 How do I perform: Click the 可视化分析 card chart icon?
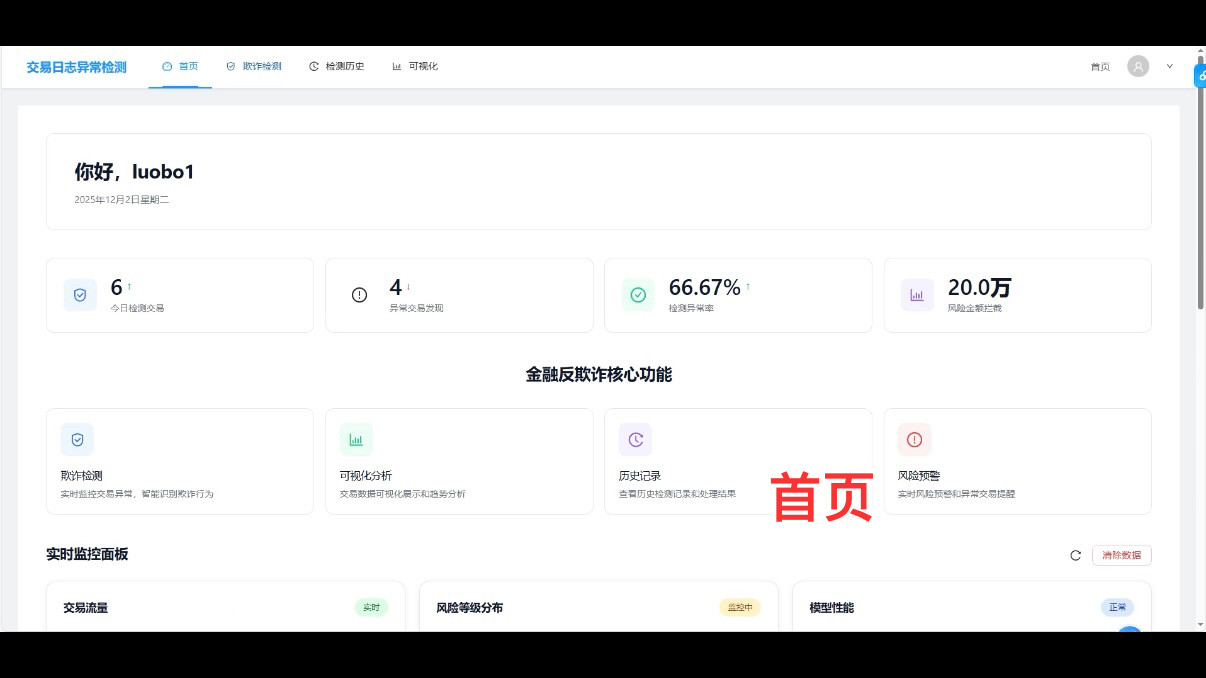click(356, 439)
